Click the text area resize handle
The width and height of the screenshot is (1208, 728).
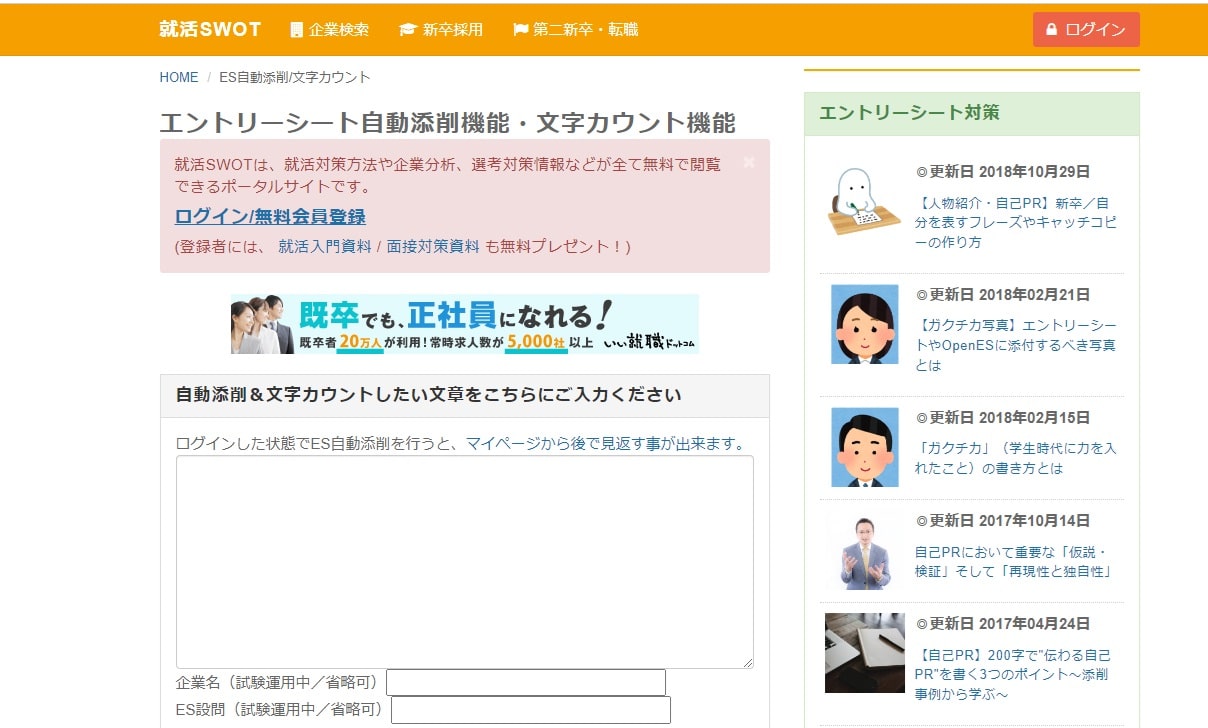pos(747,661)
